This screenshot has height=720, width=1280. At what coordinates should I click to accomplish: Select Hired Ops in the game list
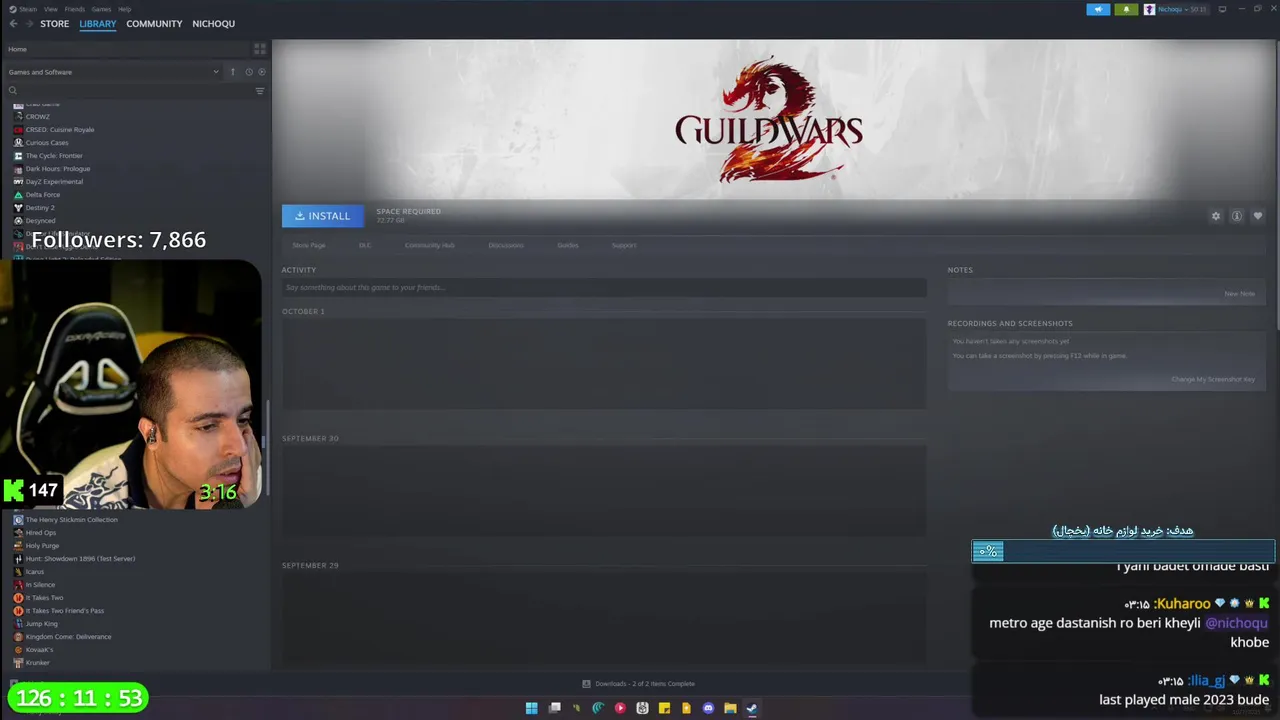[x=41, y=533]
